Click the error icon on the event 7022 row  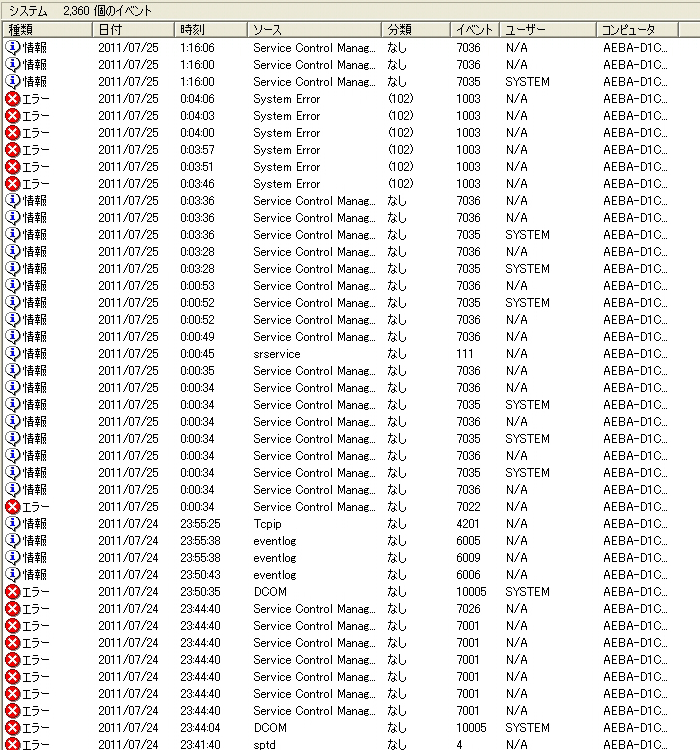point(13,507)
